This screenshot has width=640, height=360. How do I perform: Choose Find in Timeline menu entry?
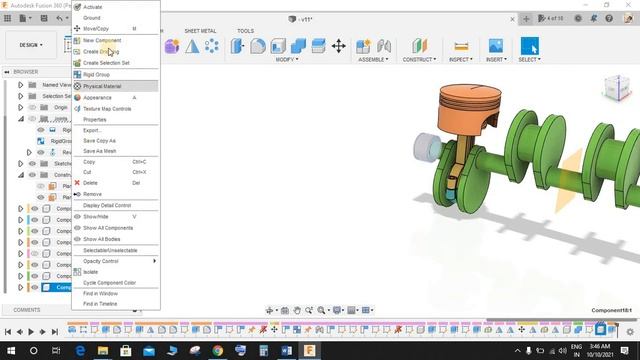[x=116, y=304]
